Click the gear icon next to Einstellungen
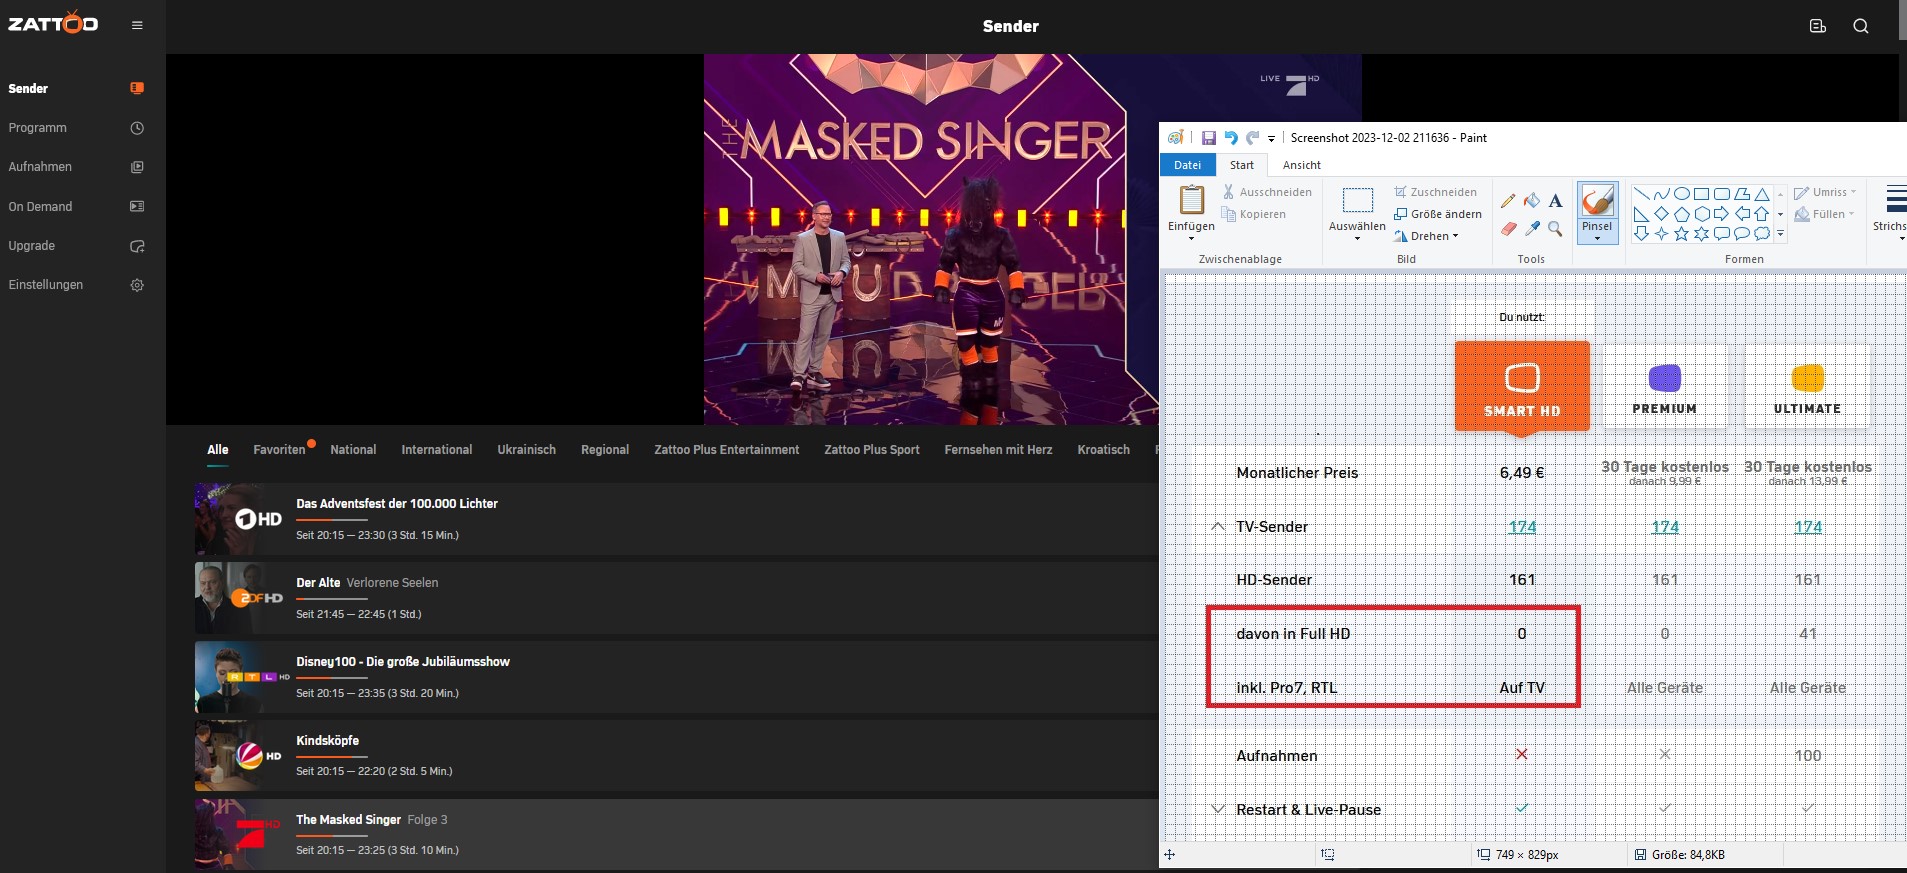1907x873 pixels. pos(137,285)
